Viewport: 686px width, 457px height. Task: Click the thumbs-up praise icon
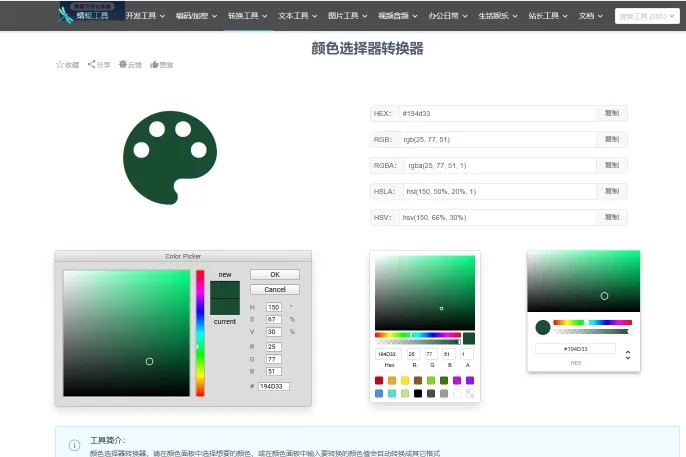[155, 64]
